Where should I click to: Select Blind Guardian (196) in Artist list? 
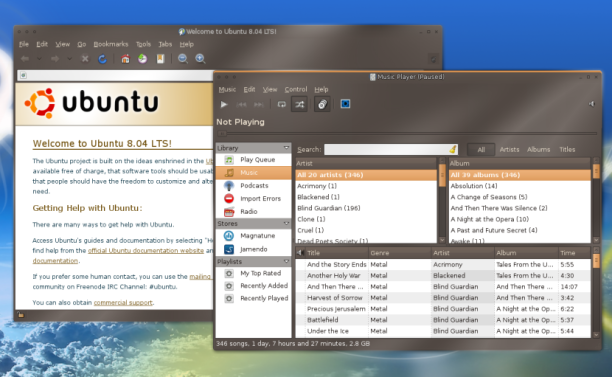[366, 208]
